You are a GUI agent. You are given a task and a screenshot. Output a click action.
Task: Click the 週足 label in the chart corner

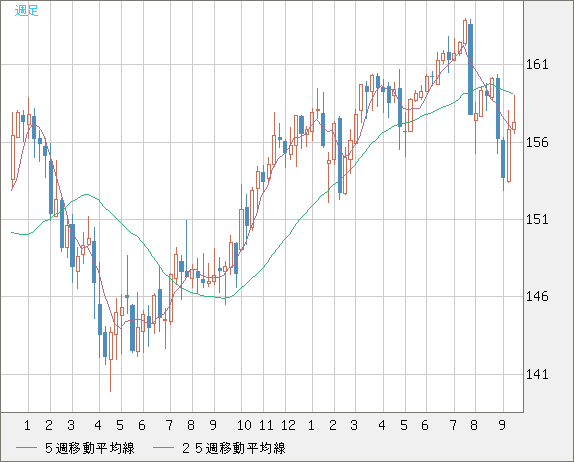pyautogui.click(x=26, y=11)
